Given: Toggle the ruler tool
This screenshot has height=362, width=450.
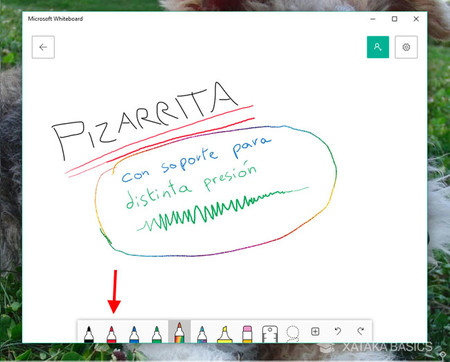Looking at the screenshot, I should (x=270, y=334).
